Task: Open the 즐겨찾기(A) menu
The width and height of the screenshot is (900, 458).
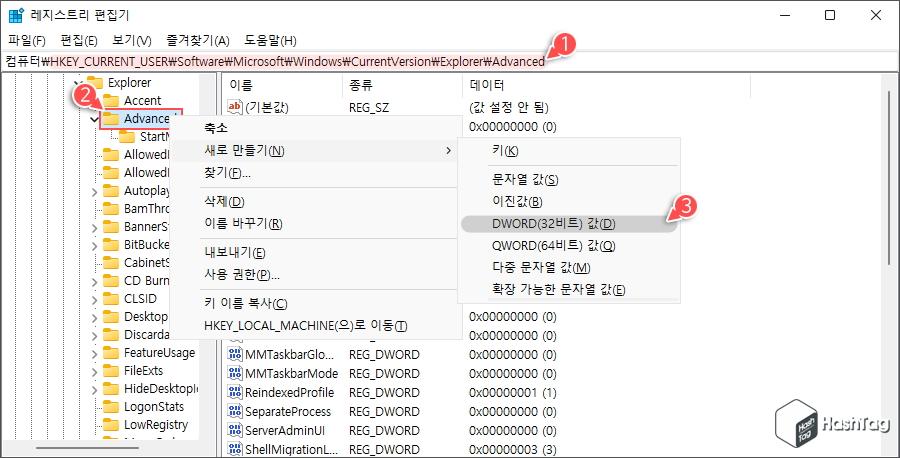Action: click(197, 41)
